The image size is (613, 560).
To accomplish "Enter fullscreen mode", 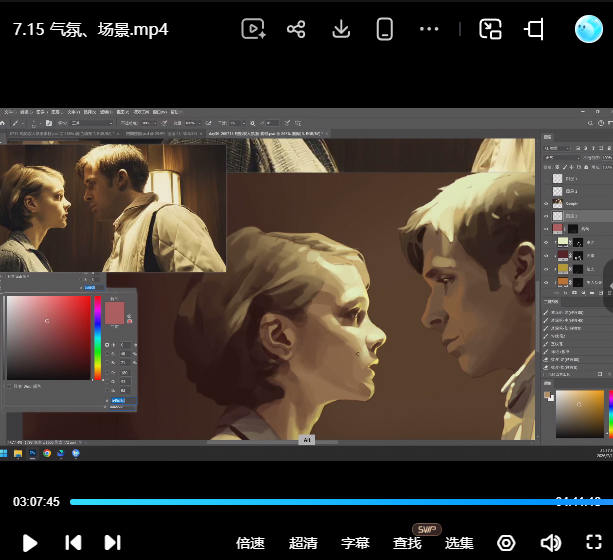I will click(594, 542).
